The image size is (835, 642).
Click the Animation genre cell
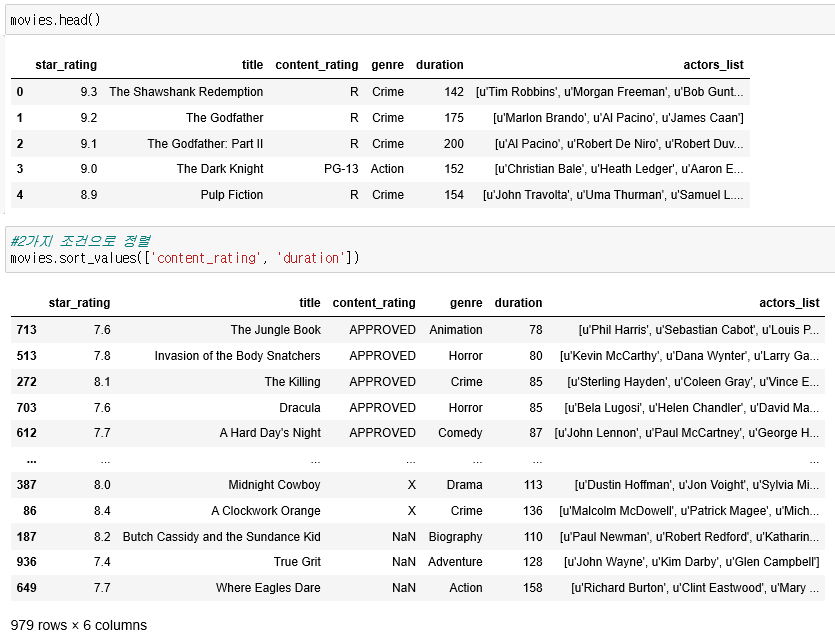tap(456, 330)
